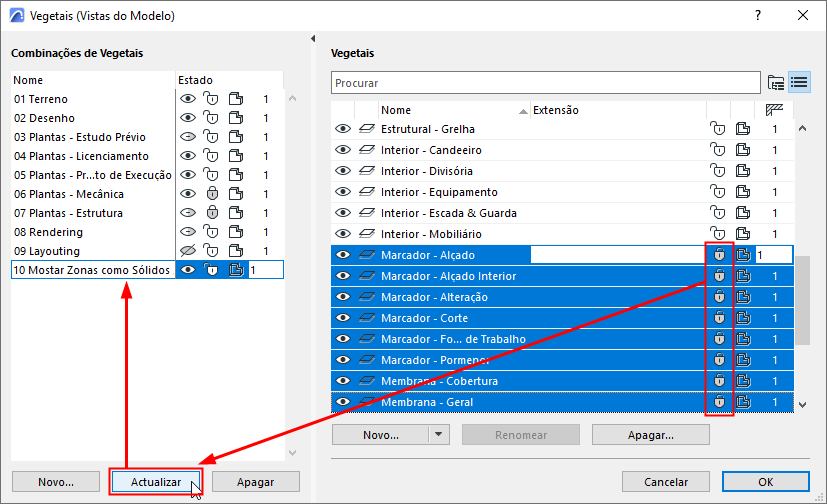The width and height of the screenshot is (827, 504).
Task: Sort layers by the Nome column header
Action: [x=454, y=110]
